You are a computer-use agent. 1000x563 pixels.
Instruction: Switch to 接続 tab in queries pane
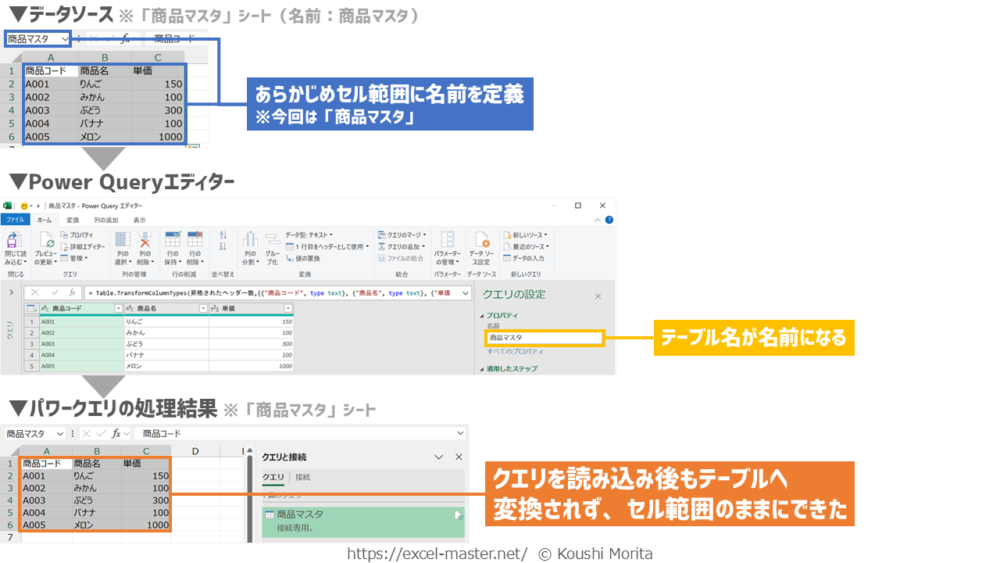click(x=303, y=478)
